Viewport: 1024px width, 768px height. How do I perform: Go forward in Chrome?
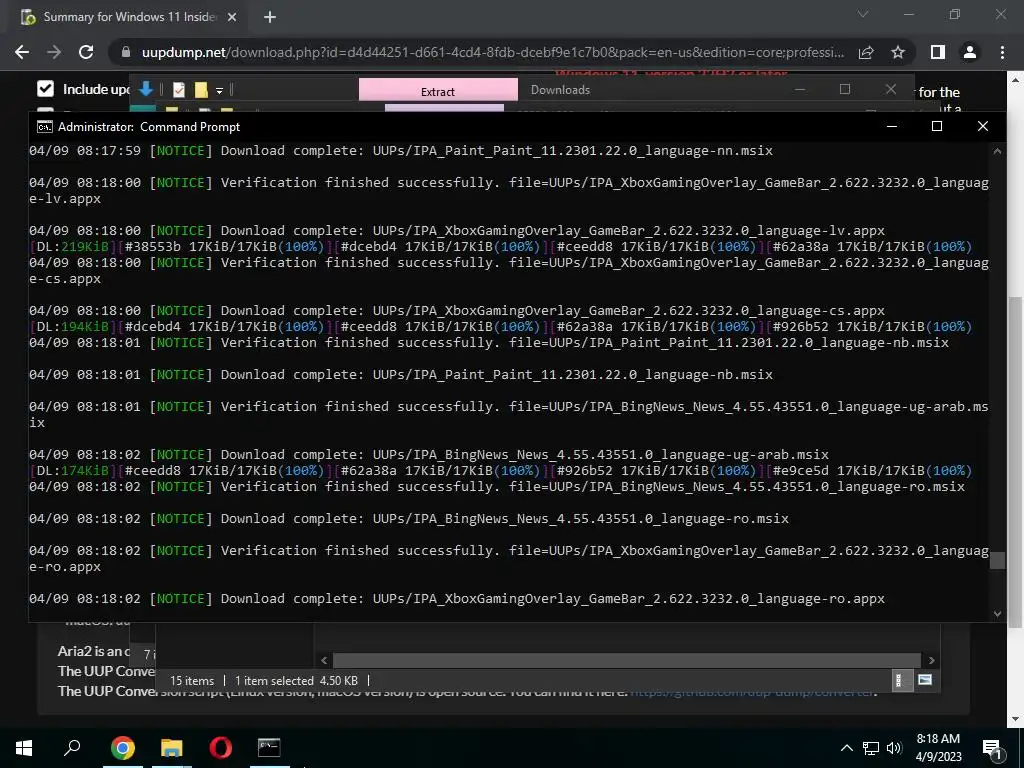point(54,52)
